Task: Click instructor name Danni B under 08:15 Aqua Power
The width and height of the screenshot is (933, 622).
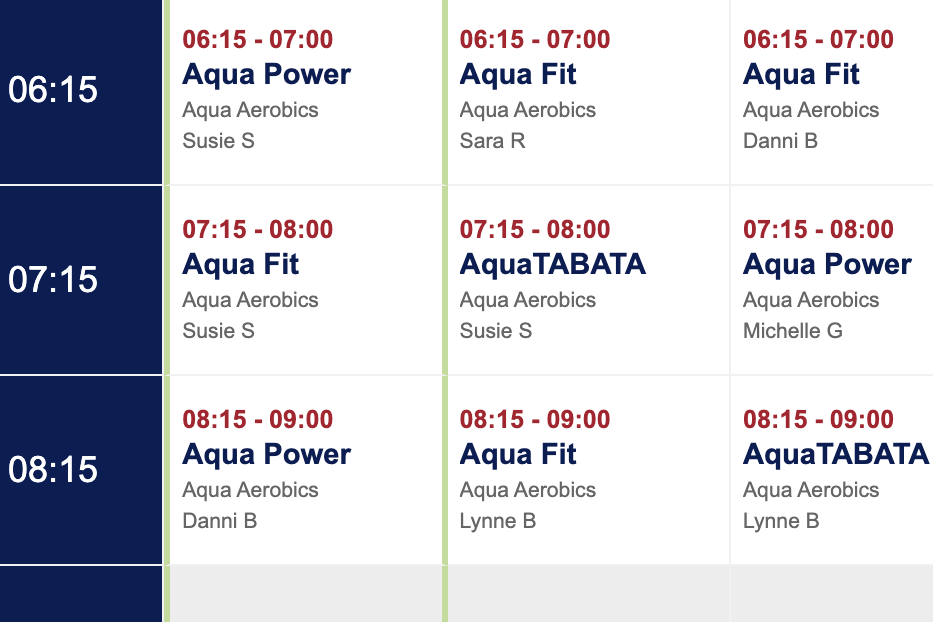Action: [220, 521]
